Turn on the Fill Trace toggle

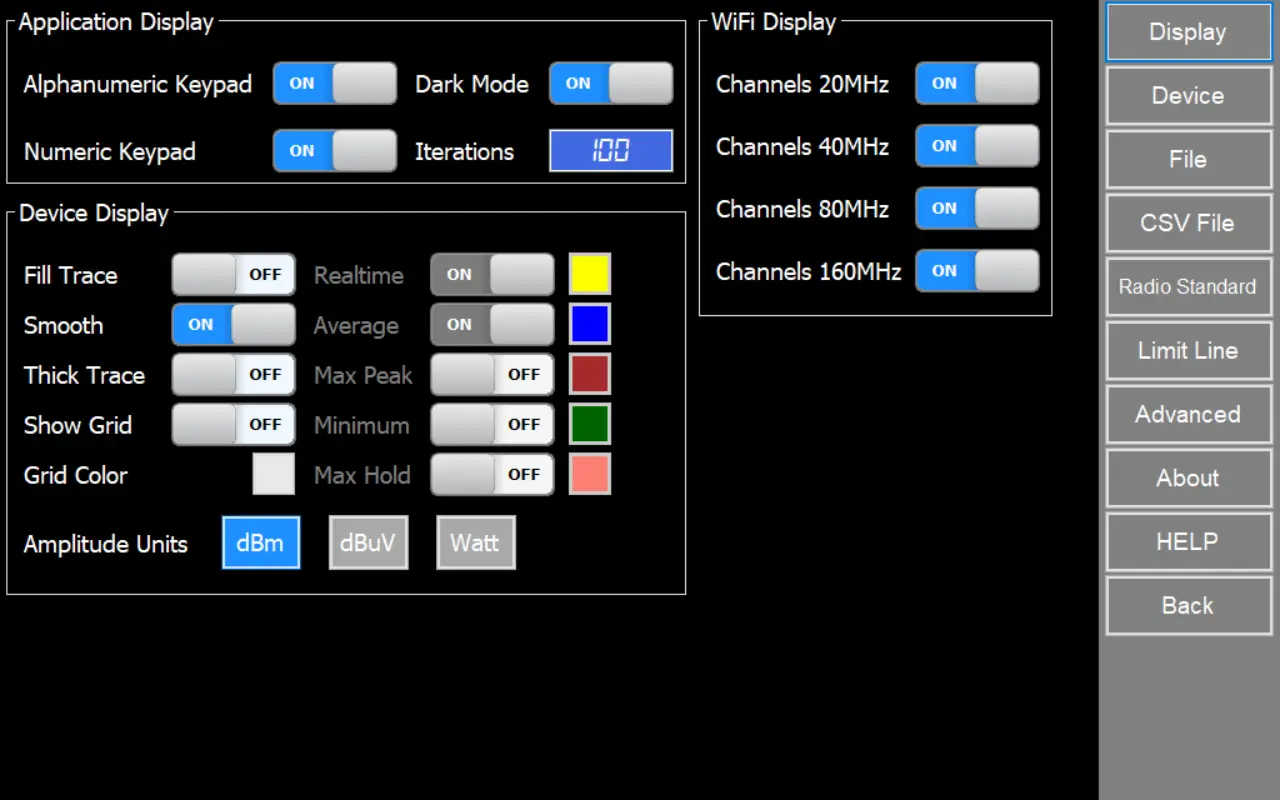pyautogui.click(x=233, y=274)
